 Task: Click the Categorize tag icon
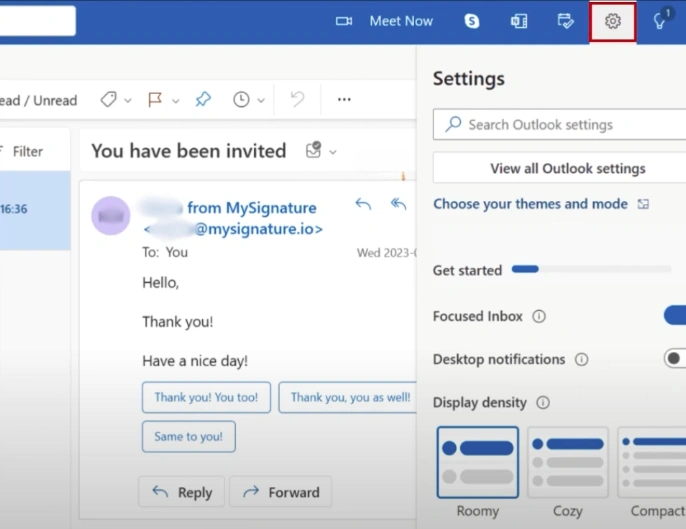pos(108,100)
